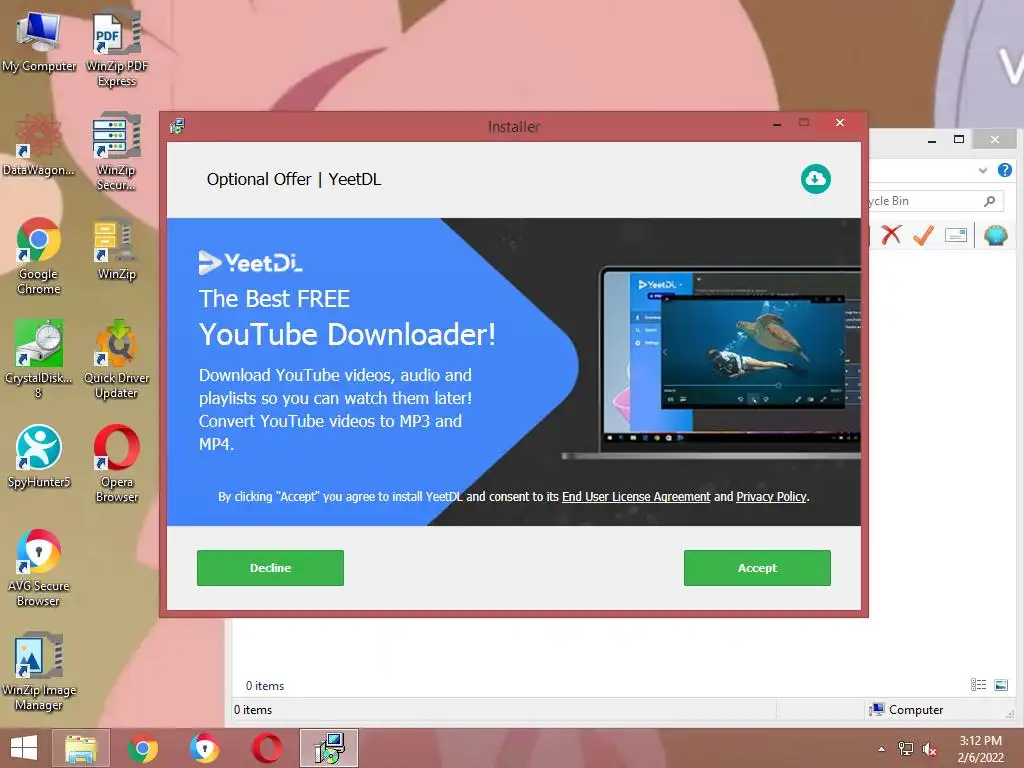The width and height of the screenshot is (1024, 768).
Task: Click search magnifier in Recycle Bin search box
Action: click(989, 200)
